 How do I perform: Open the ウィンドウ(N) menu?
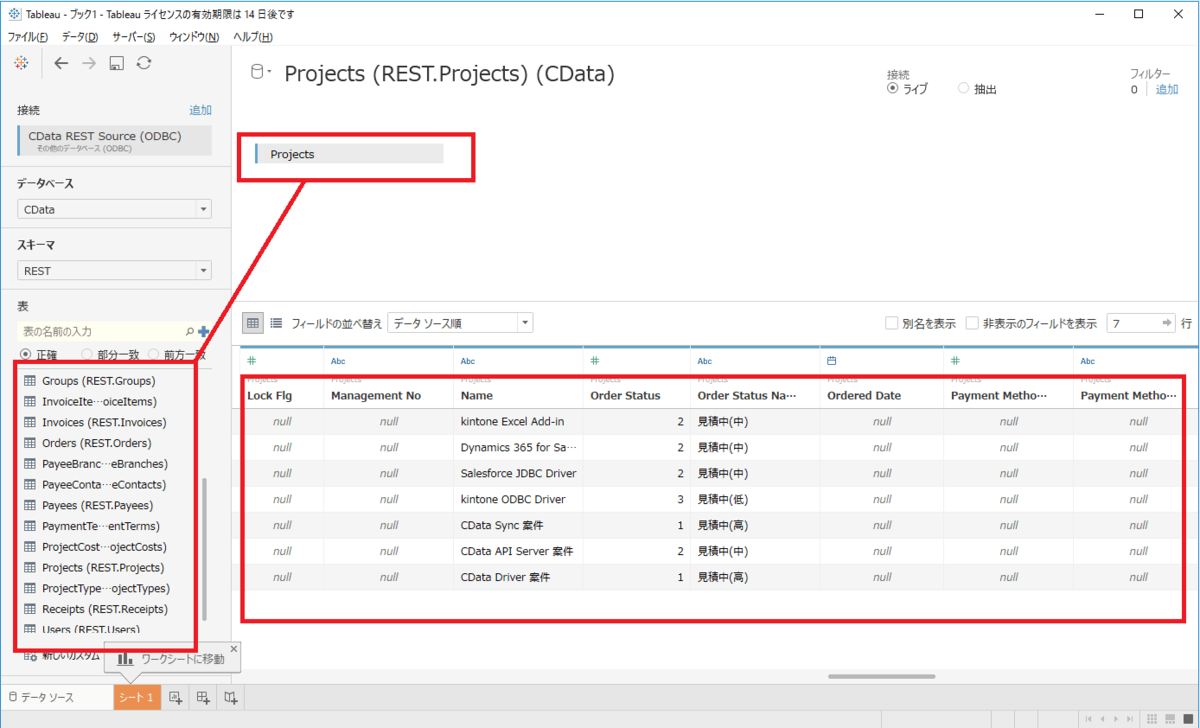pyautogui.click(x=194, y=37)
